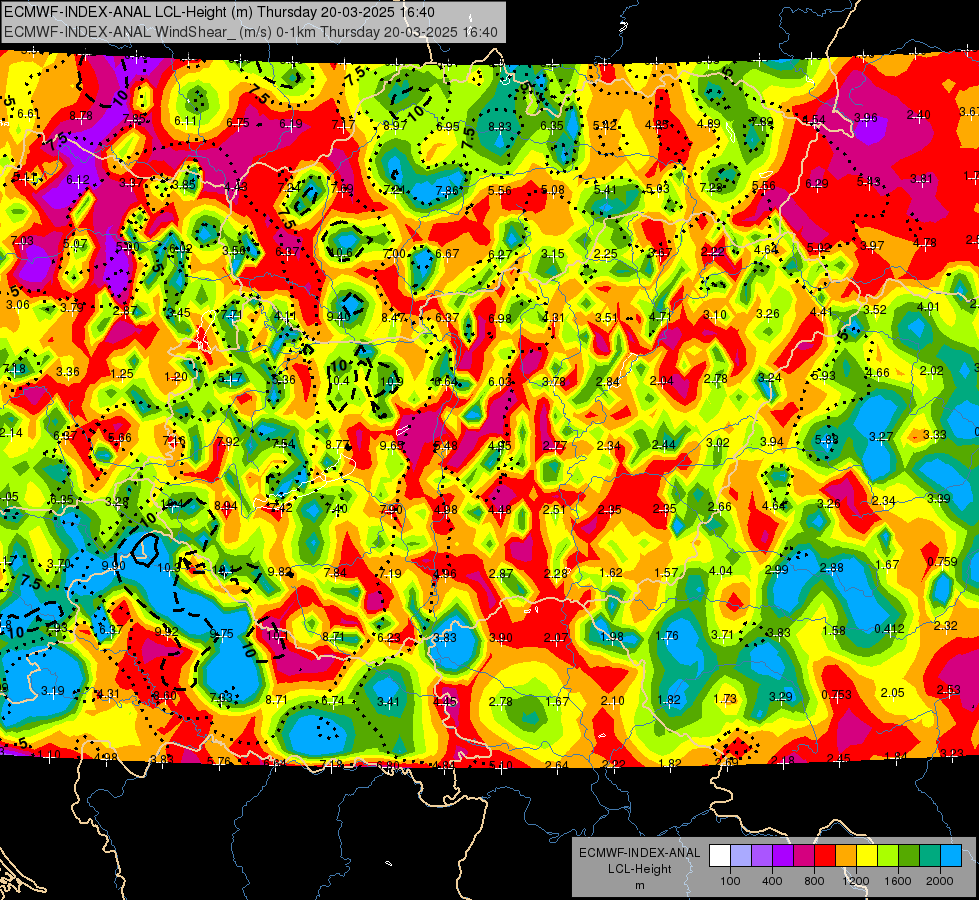
Task: Click the legend tick value '800'
Action: point(814,881)
